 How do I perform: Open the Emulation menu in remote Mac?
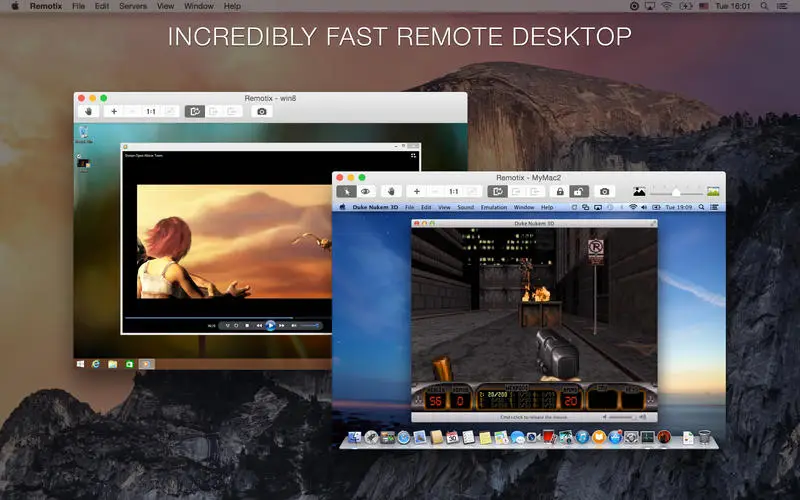pos(493,208)
